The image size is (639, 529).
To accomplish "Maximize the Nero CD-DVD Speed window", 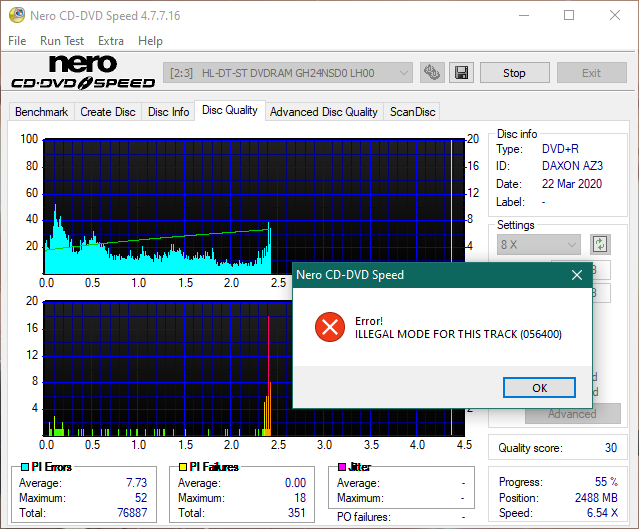I will [569, 15].
